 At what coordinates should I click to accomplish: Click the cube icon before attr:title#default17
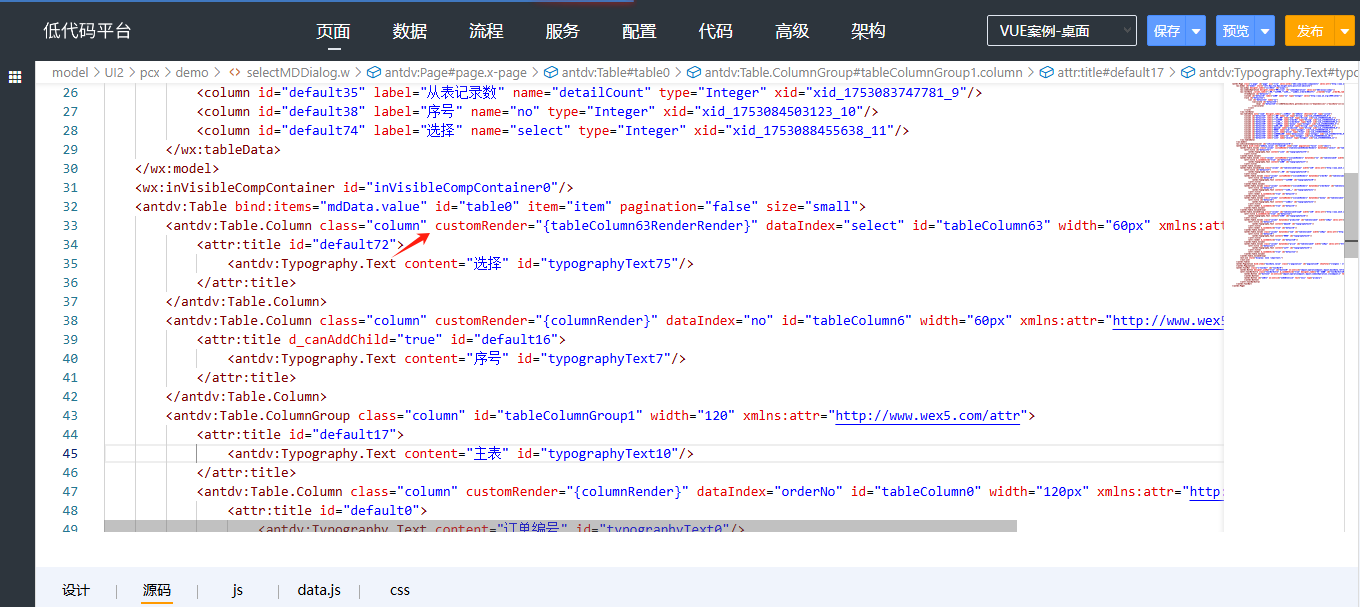click(1046, 72)
